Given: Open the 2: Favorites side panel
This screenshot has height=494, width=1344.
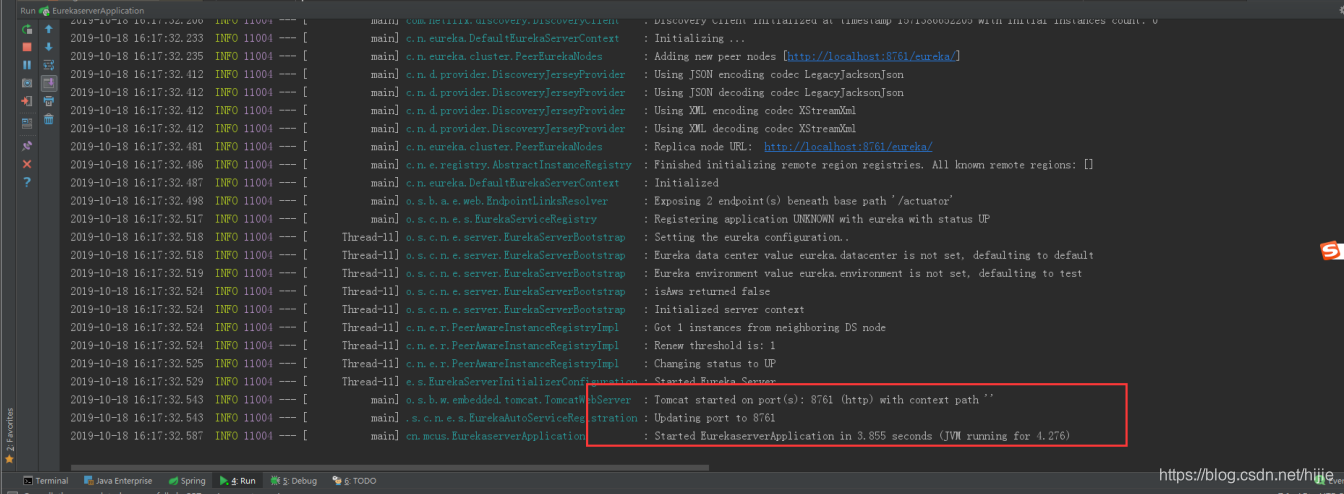Looking at the screenshot, I should [x=10, y=433].
